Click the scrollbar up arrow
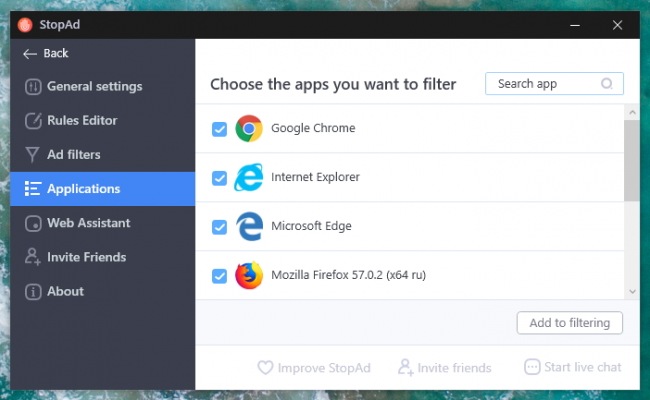650x400 pixels. (632, 112)
